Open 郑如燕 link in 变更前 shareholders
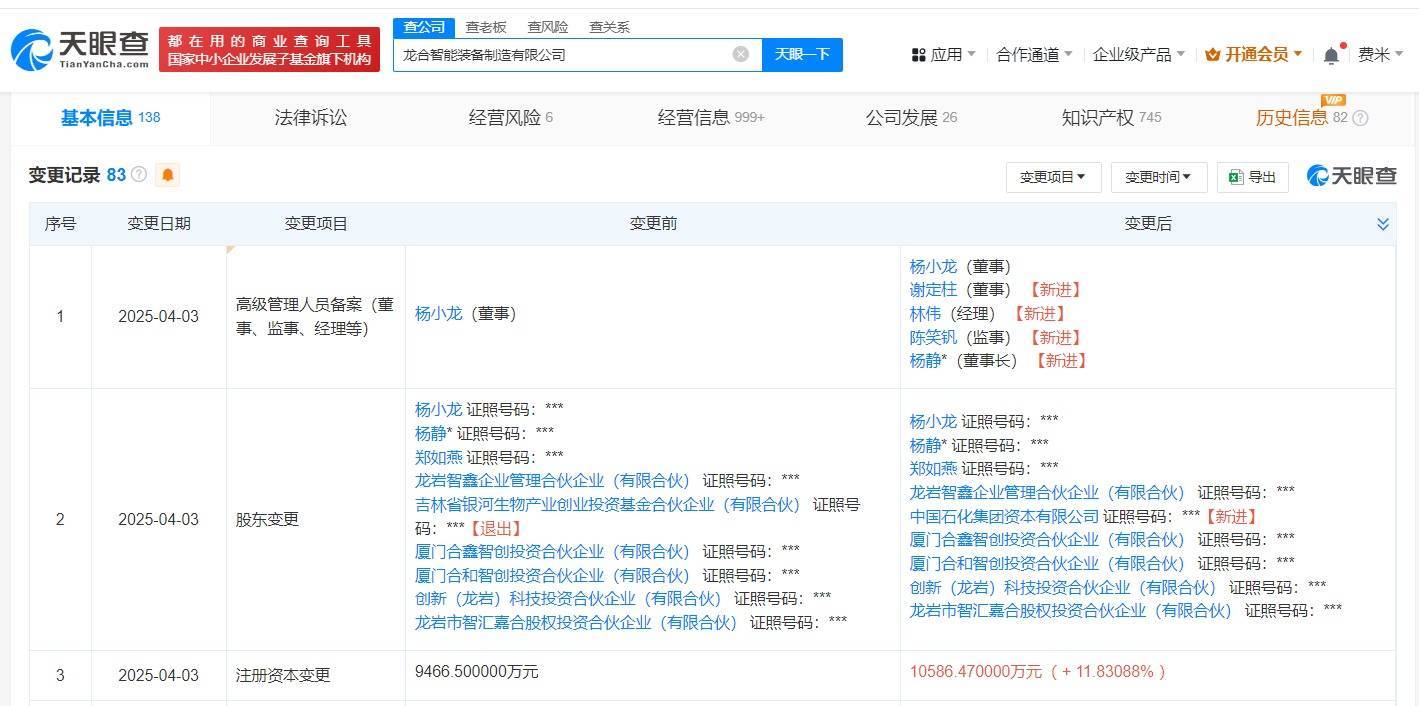 coord(439,457)
